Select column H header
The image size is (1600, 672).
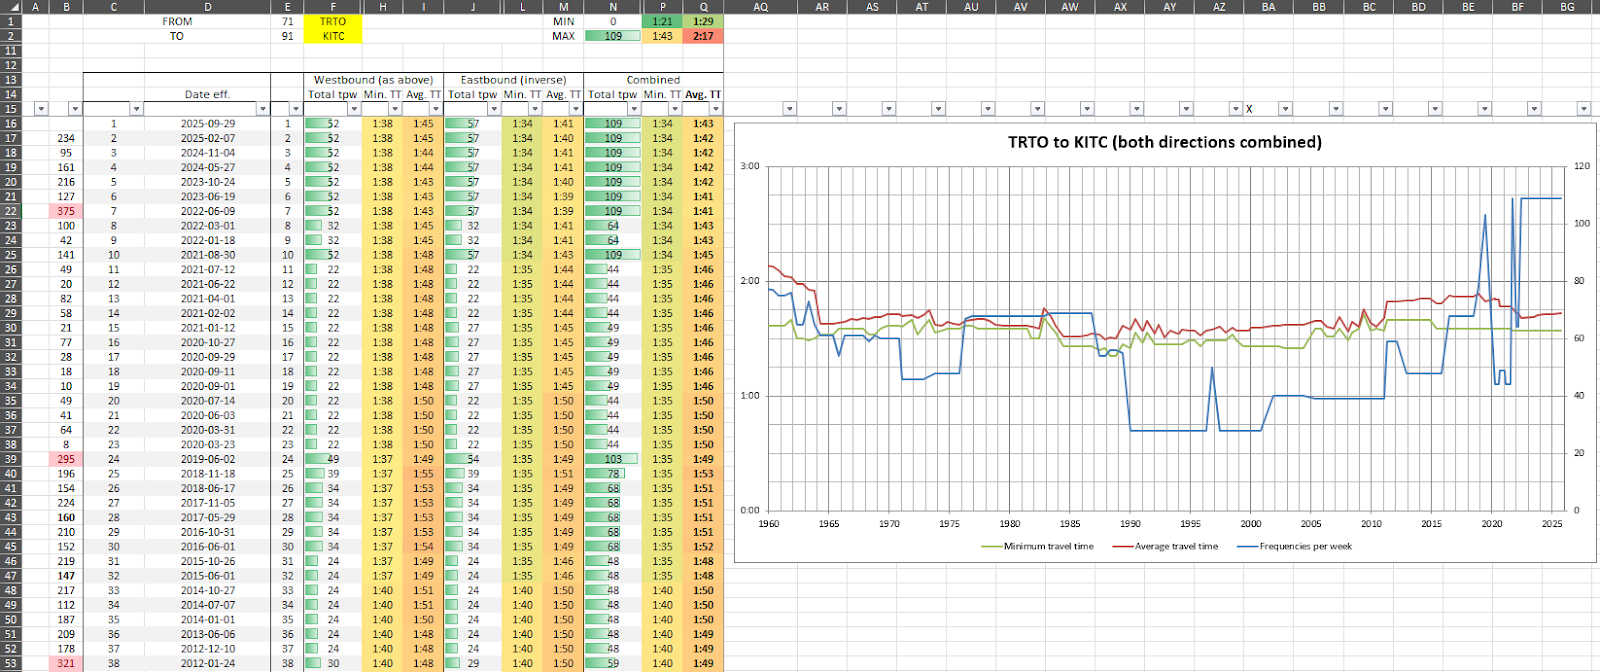[x=383, y=7]
